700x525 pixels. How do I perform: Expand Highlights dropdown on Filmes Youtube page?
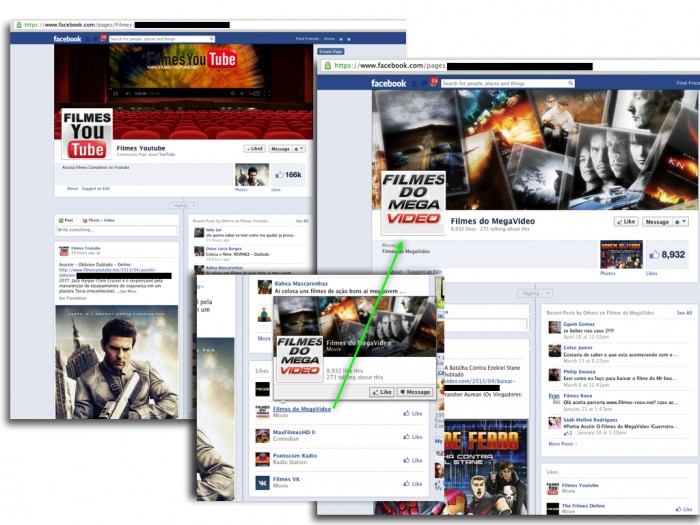coord(183,205)
